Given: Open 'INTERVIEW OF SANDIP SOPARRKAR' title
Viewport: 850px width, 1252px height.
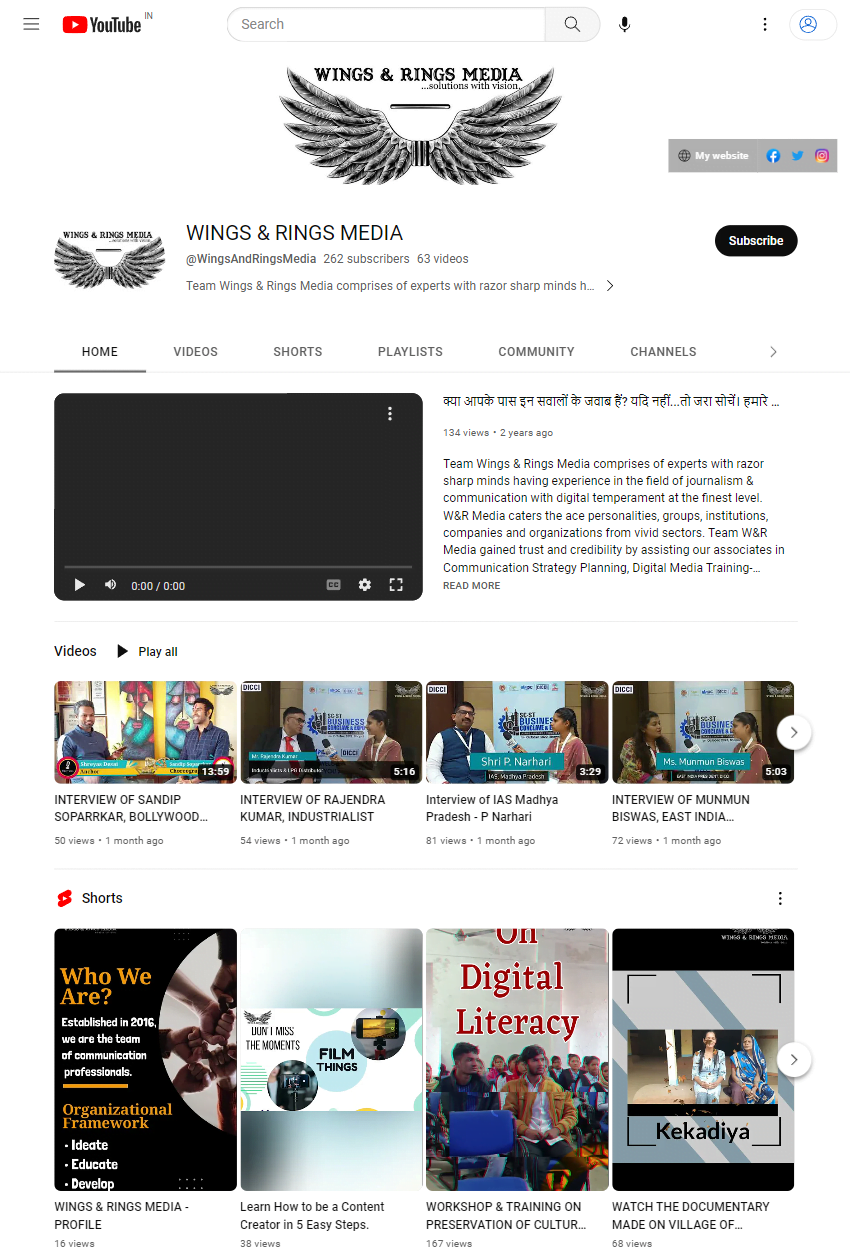Looking at the screenshot, I should pyautogui.click(x=132, y=808).
